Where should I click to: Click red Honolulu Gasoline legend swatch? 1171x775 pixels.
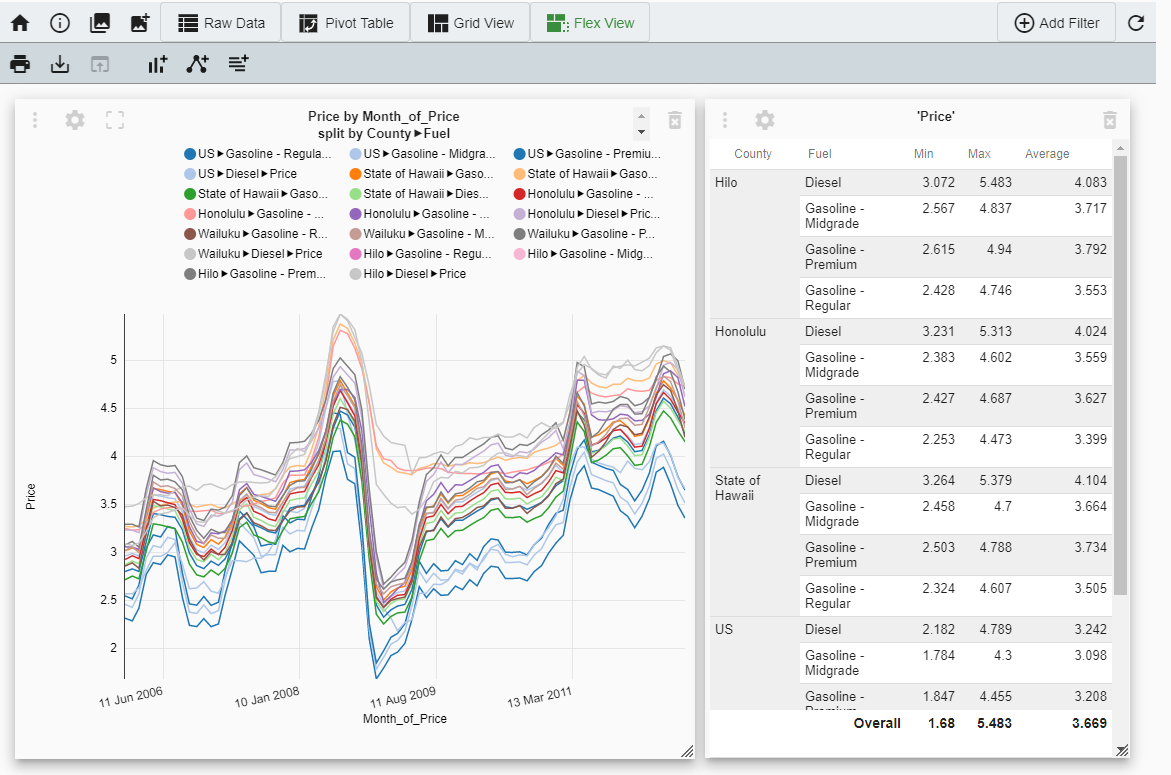(520, 194)
